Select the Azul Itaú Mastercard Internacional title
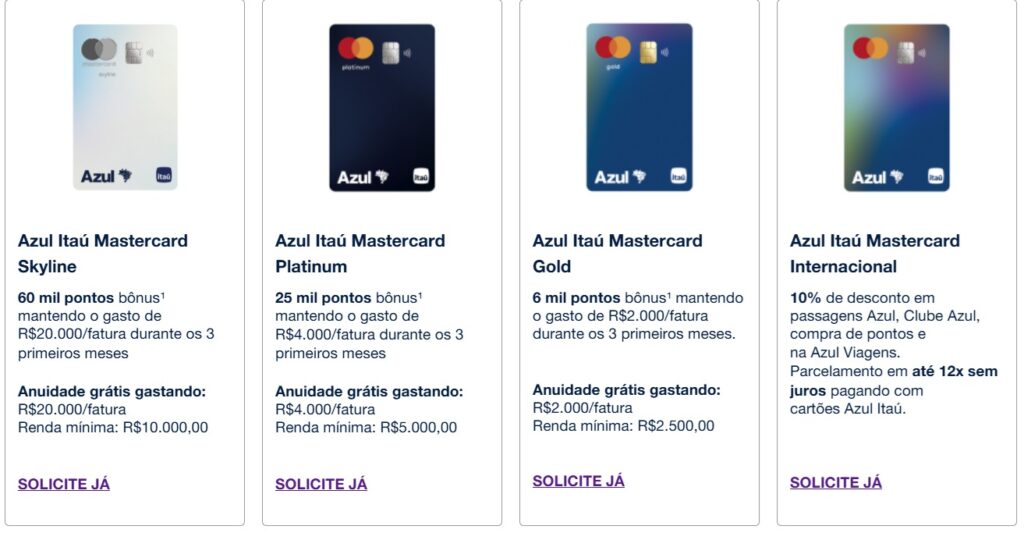Screen dimensions: 1024x533 coord(875,253)
